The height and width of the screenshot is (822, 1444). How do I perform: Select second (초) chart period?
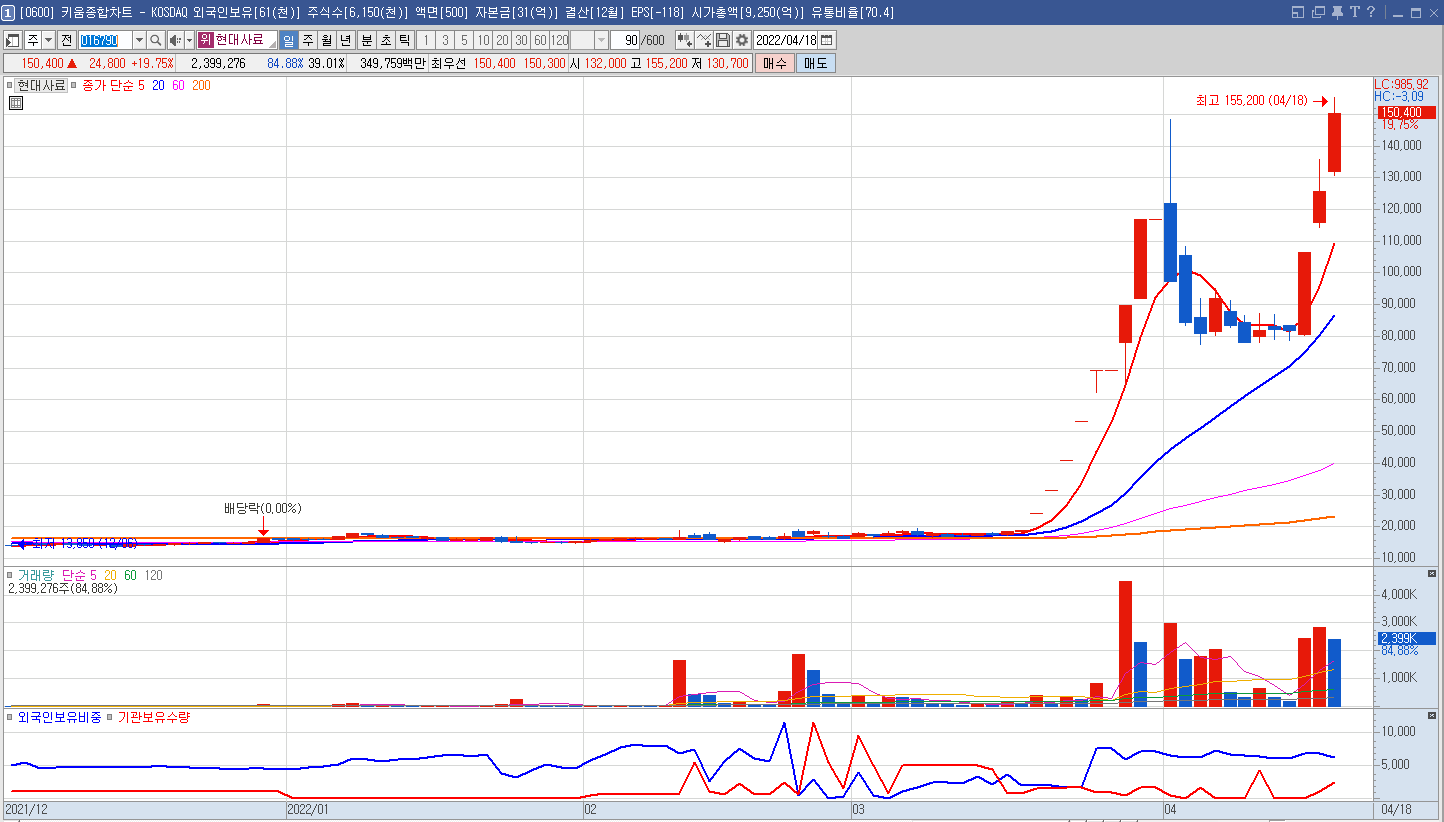tap(385, 40)
